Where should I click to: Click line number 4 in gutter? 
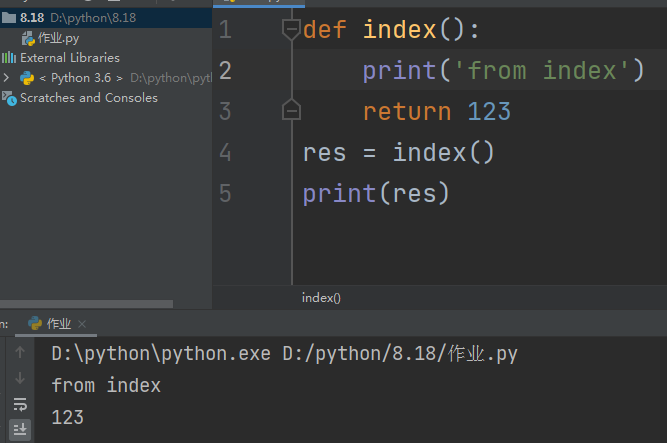[x=224, y=152]
